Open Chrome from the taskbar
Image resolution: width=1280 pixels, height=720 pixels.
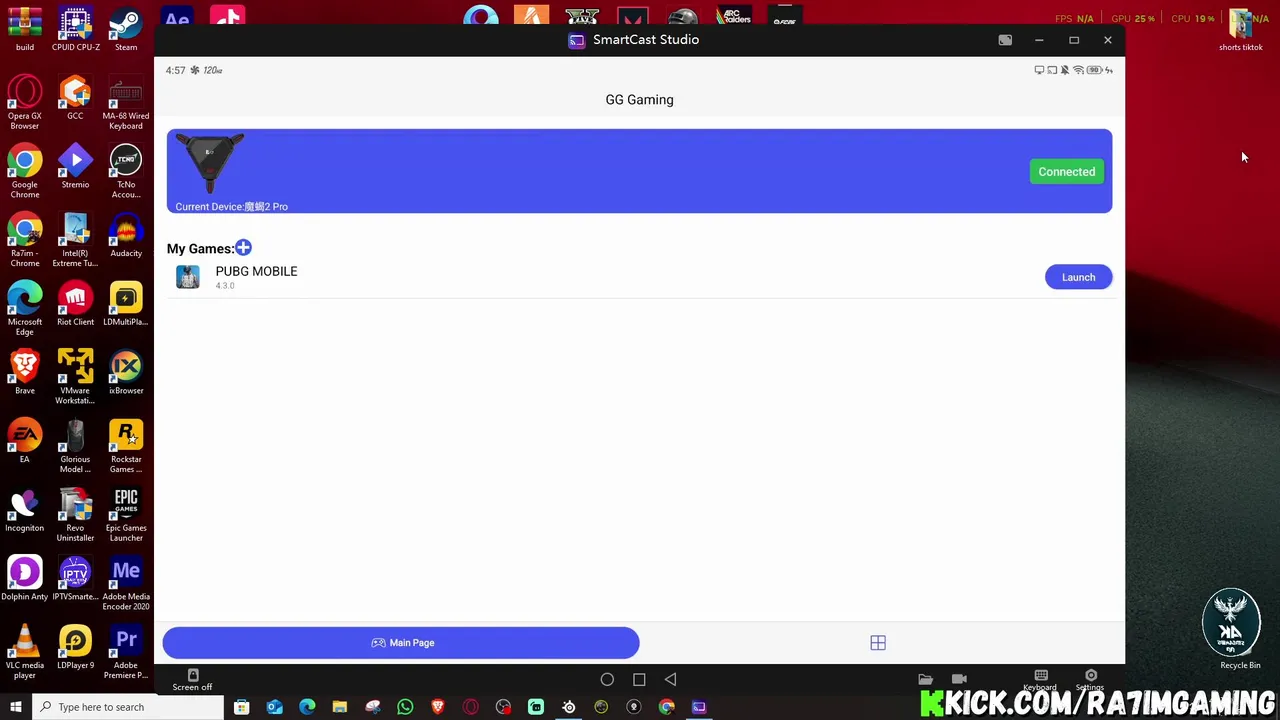click(667, 707)
